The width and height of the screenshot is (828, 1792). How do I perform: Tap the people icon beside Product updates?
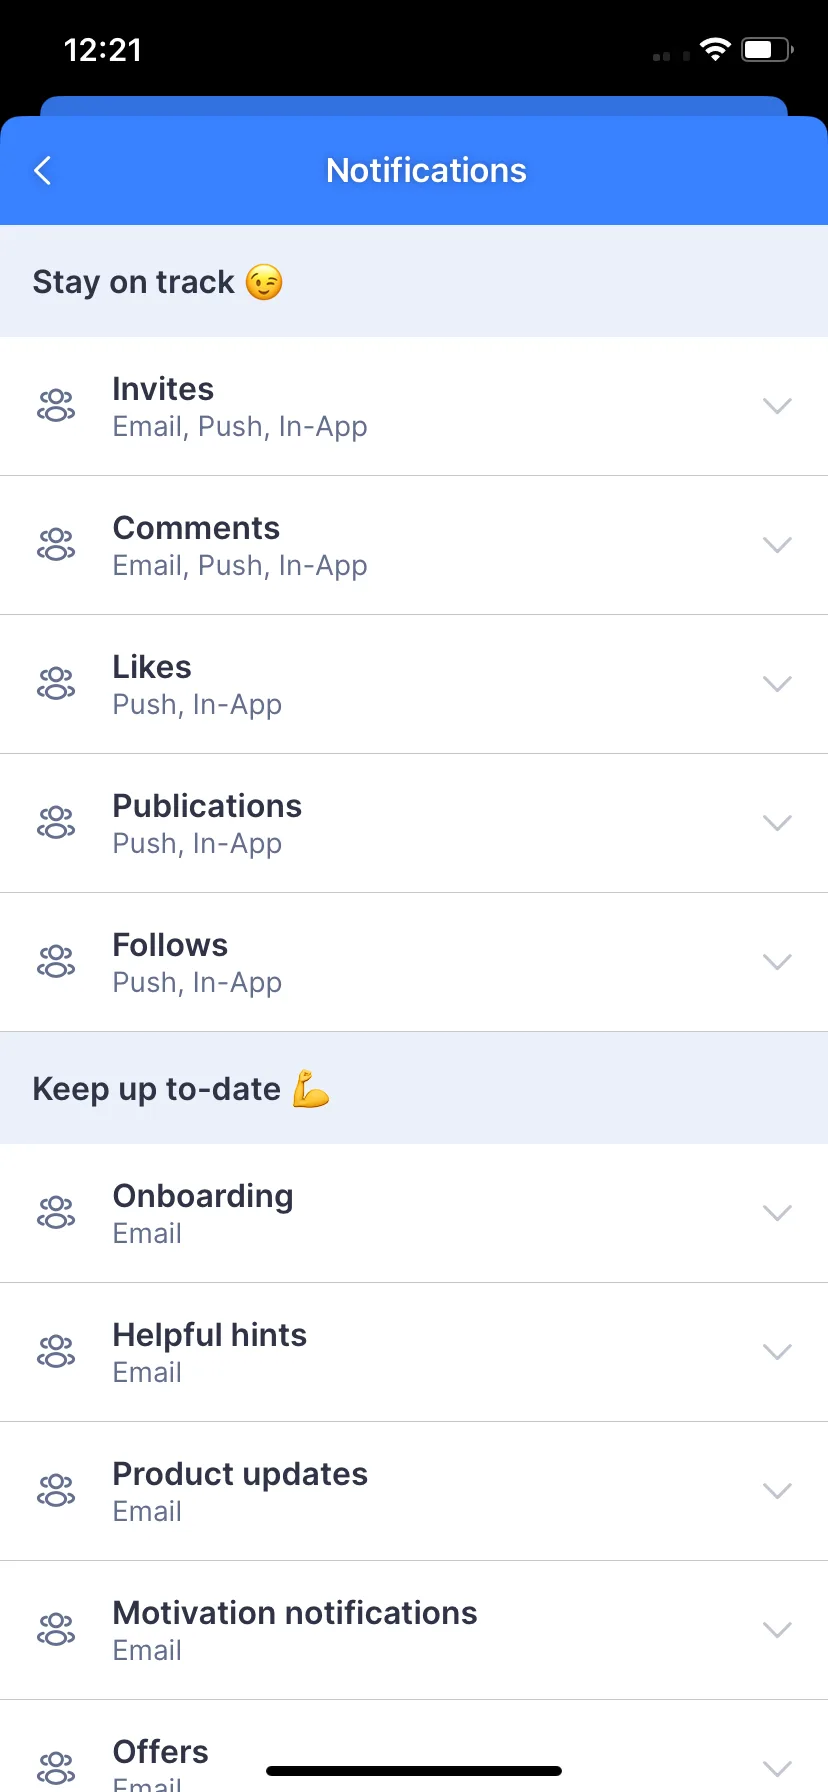56,1491
